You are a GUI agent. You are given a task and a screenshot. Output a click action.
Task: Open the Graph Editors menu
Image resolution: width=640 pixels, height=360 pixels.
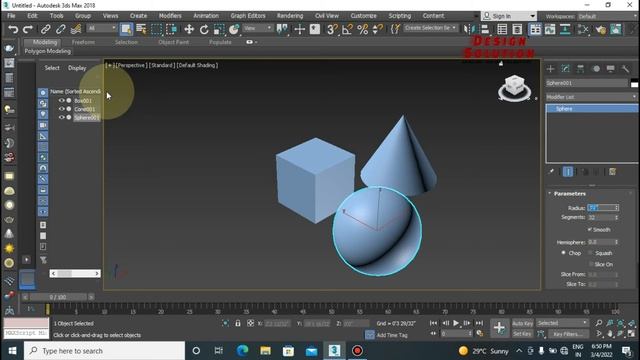[248, 16]
